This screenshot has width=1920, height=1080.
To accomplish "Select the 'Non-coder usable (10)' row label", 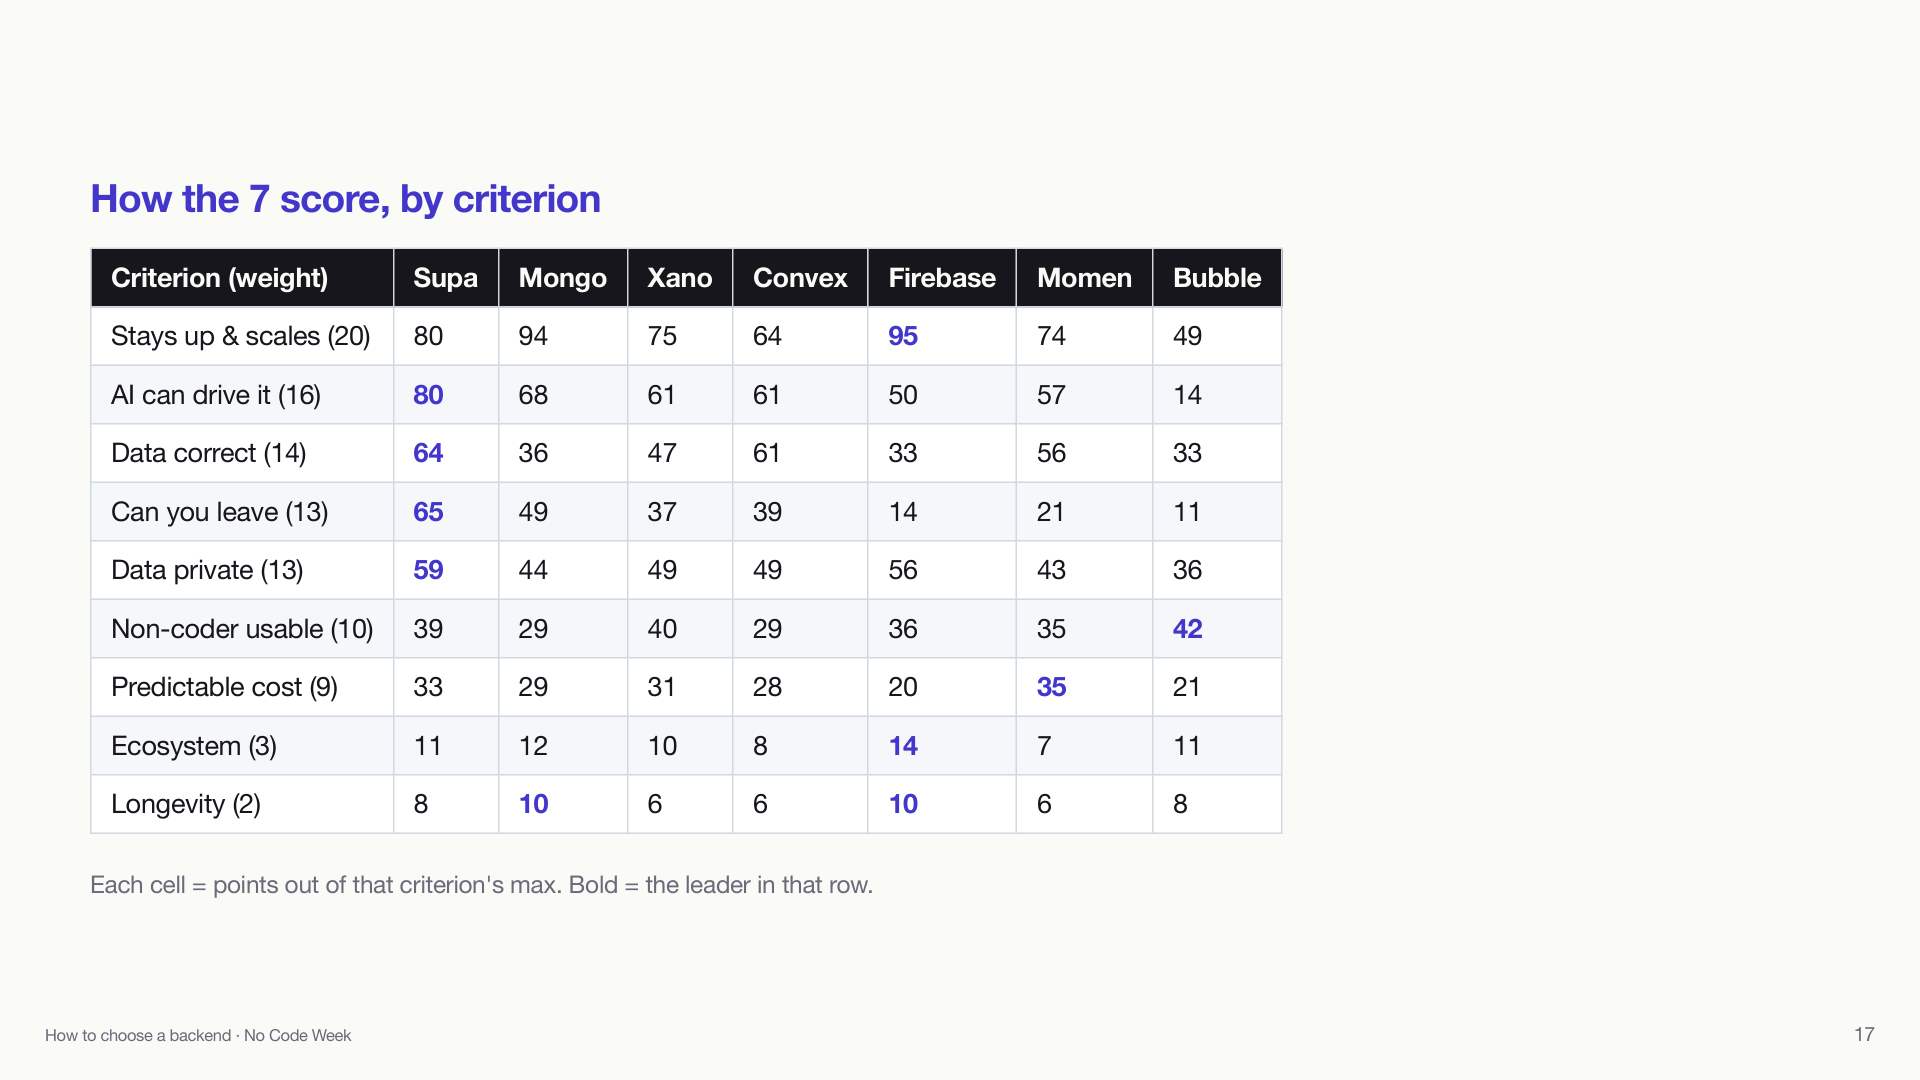I will click(x=242, y=629).
